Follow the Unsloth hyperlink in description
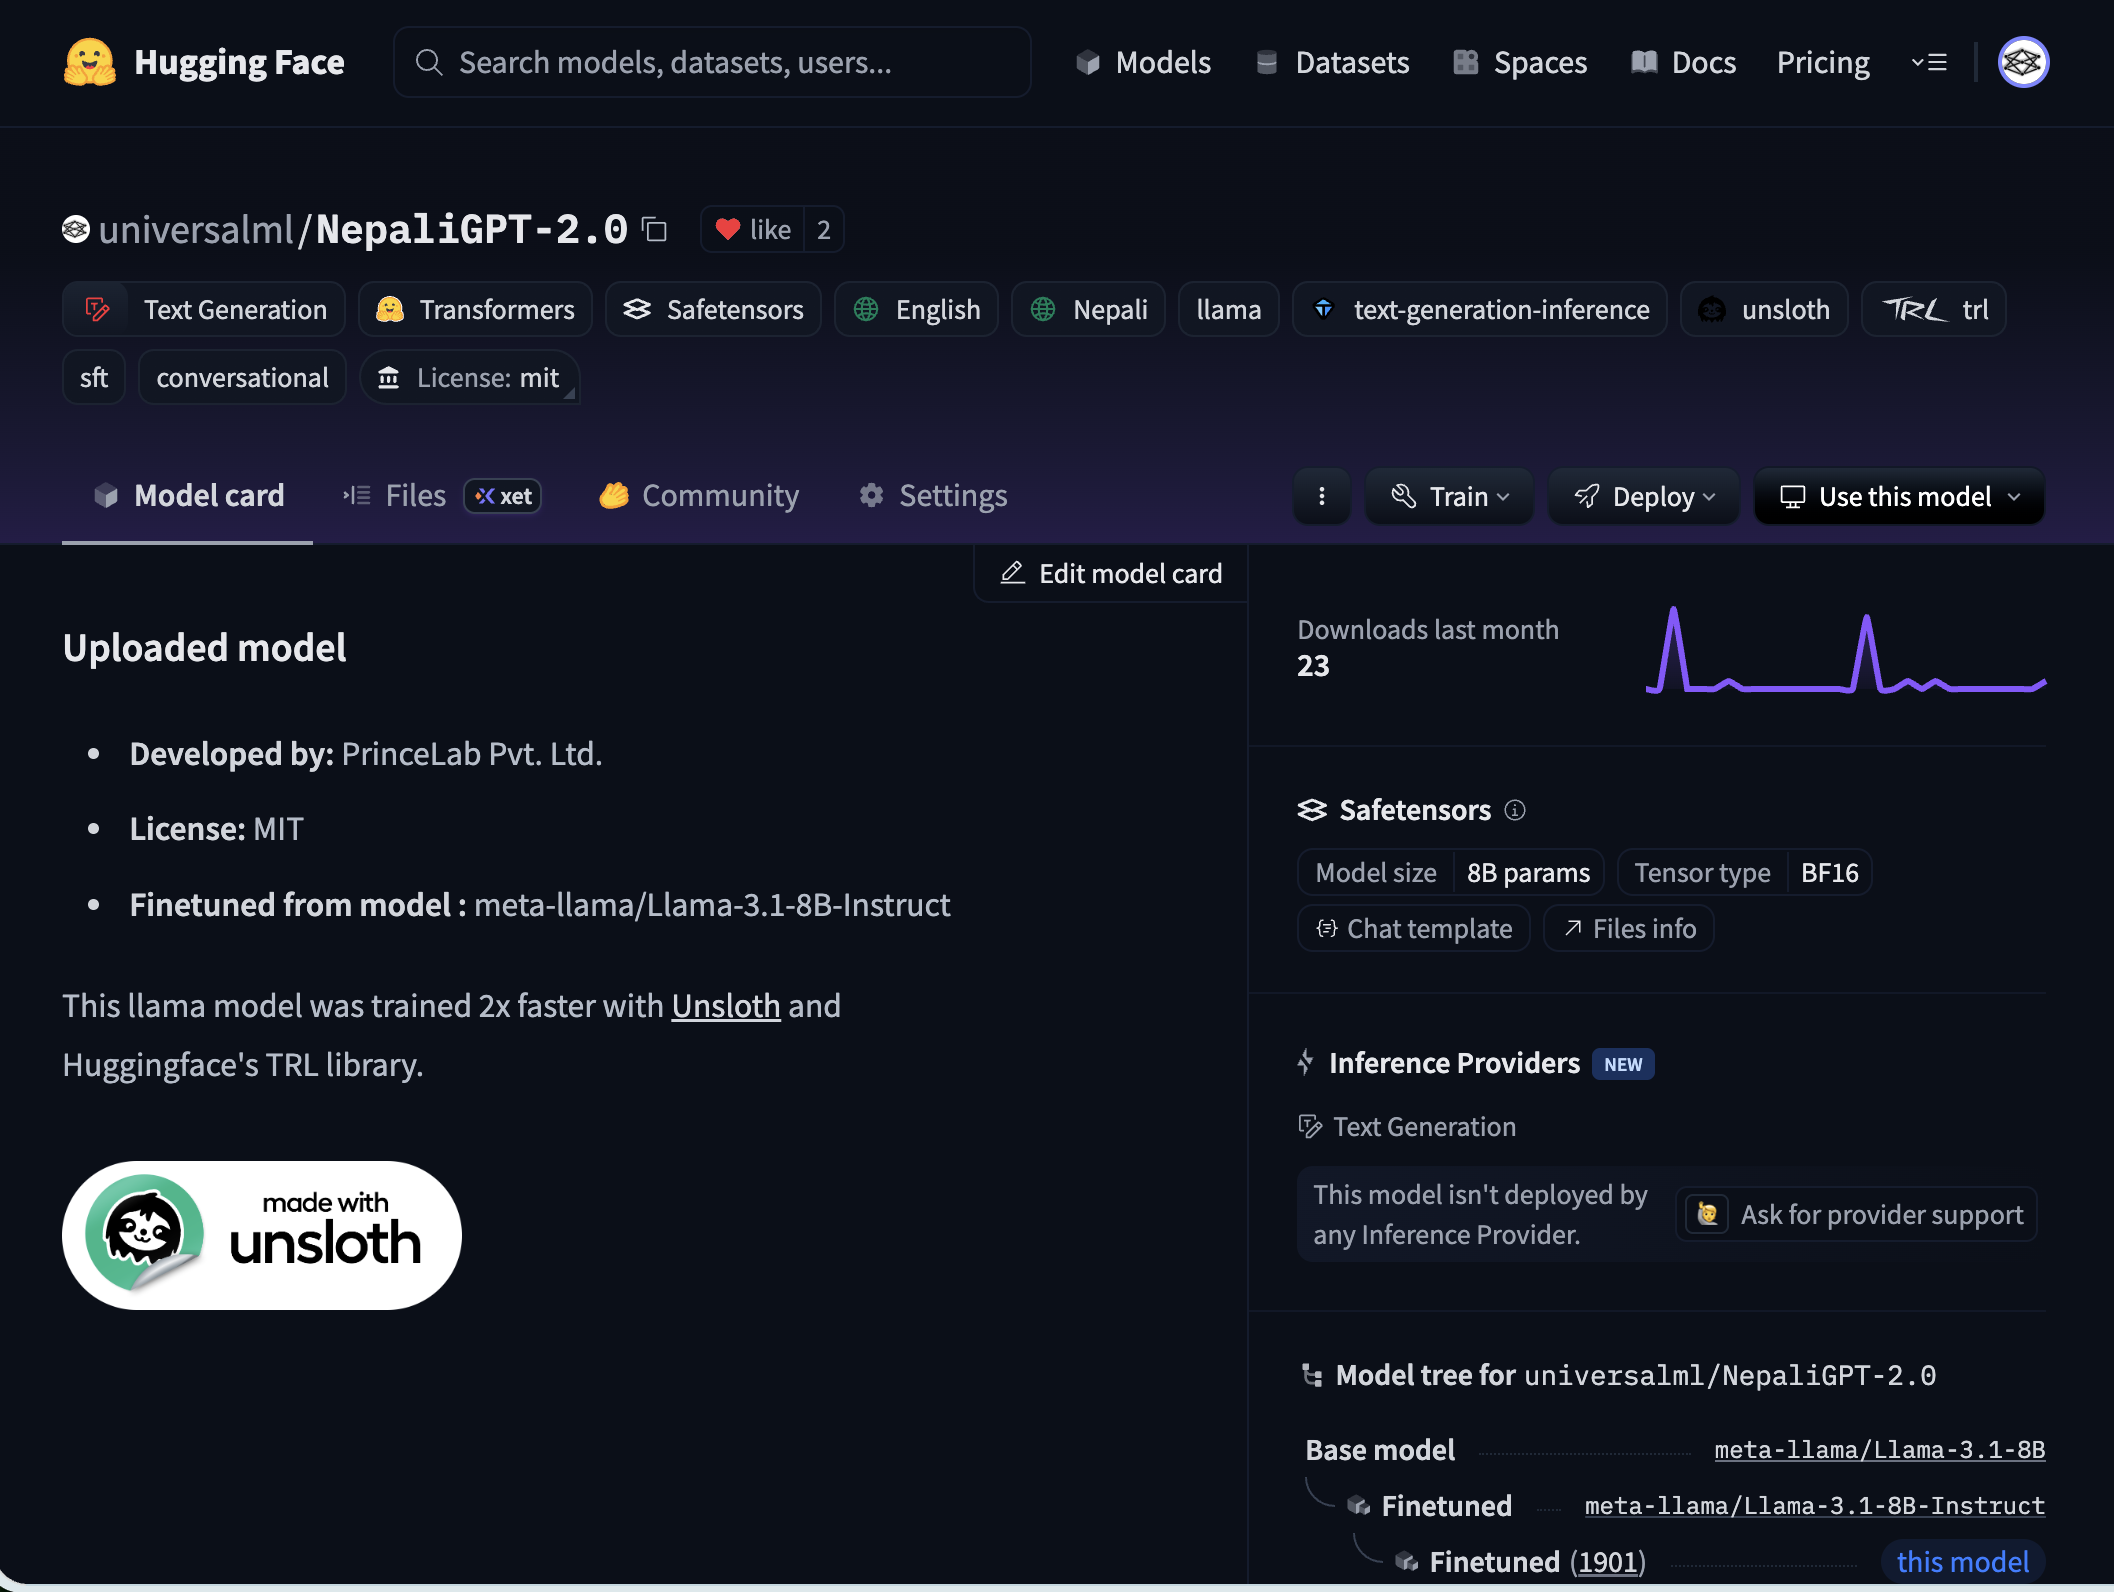2114x1592 pixels. coord(725,1006)
